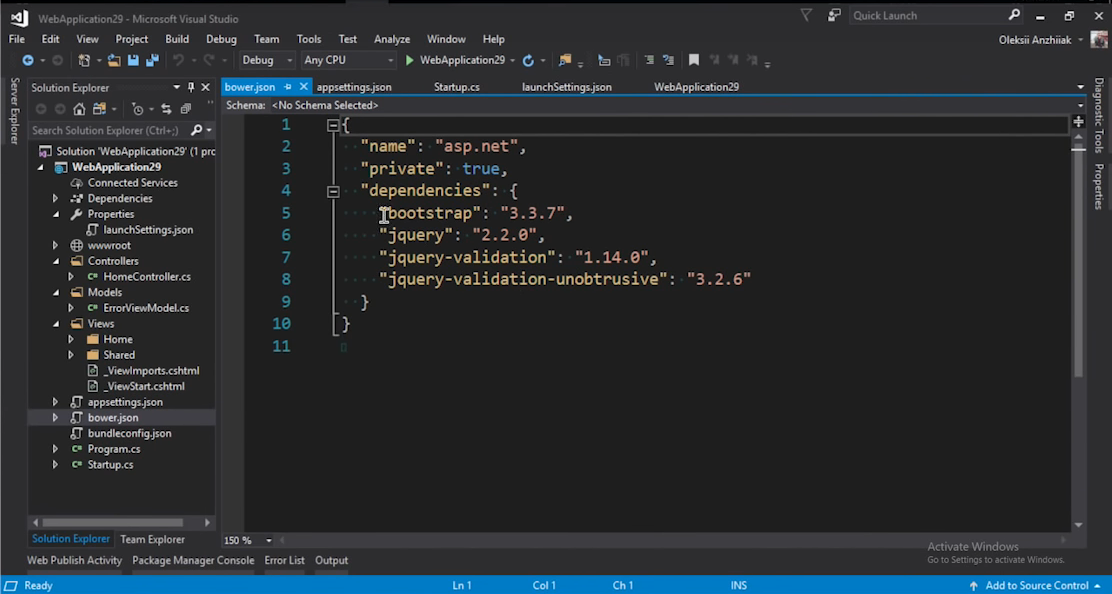The image size is (1112, 594).
Task: Expand the wwwroot folder node
Action: [55, 245]
